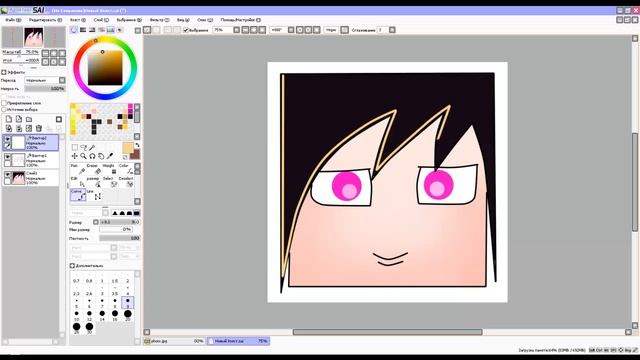Click the navigator preview thumbnail
The width and height of the screenshot is (640, 360).
(33, 37)
